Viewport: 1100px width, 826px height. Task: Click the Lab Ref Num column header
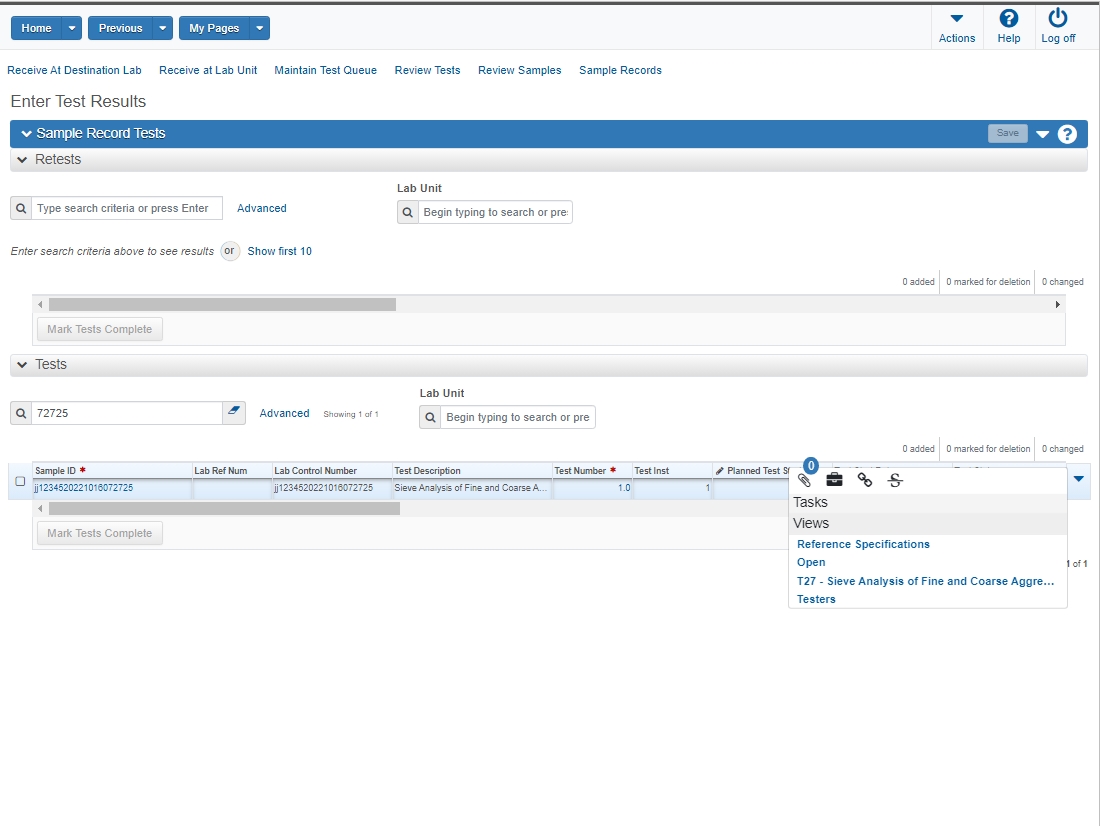(232, 471)
